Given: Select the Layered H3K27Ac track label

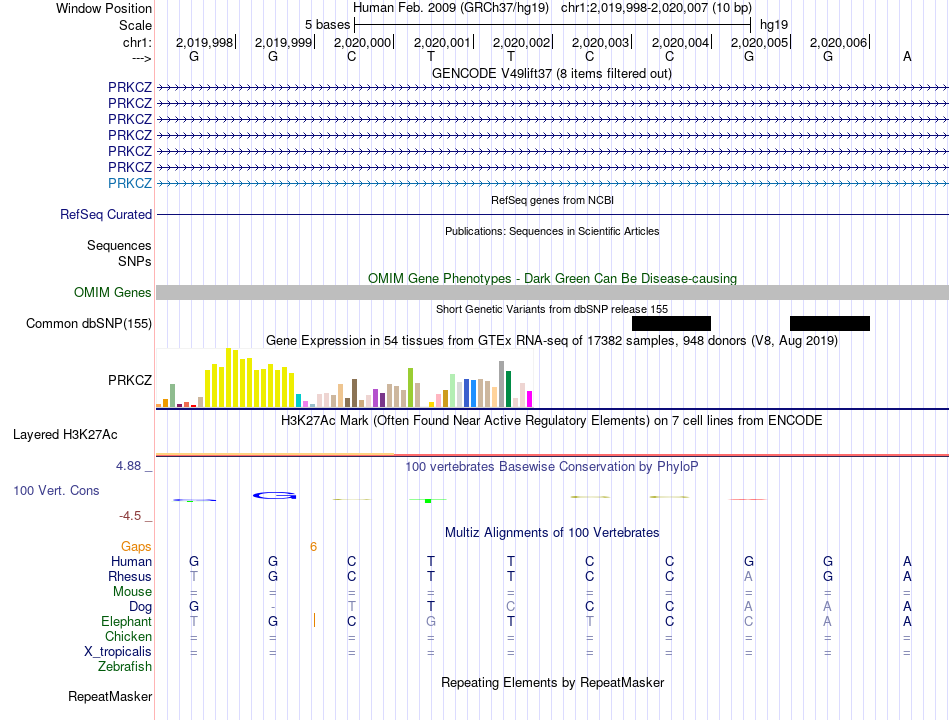Looking at the screenshot, I should [x=65, y=435].
